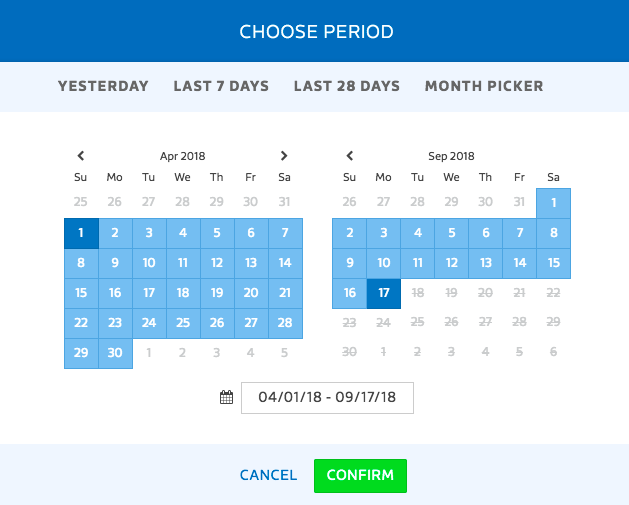Pick September 10 in the calendar

[x=384, y=263]
